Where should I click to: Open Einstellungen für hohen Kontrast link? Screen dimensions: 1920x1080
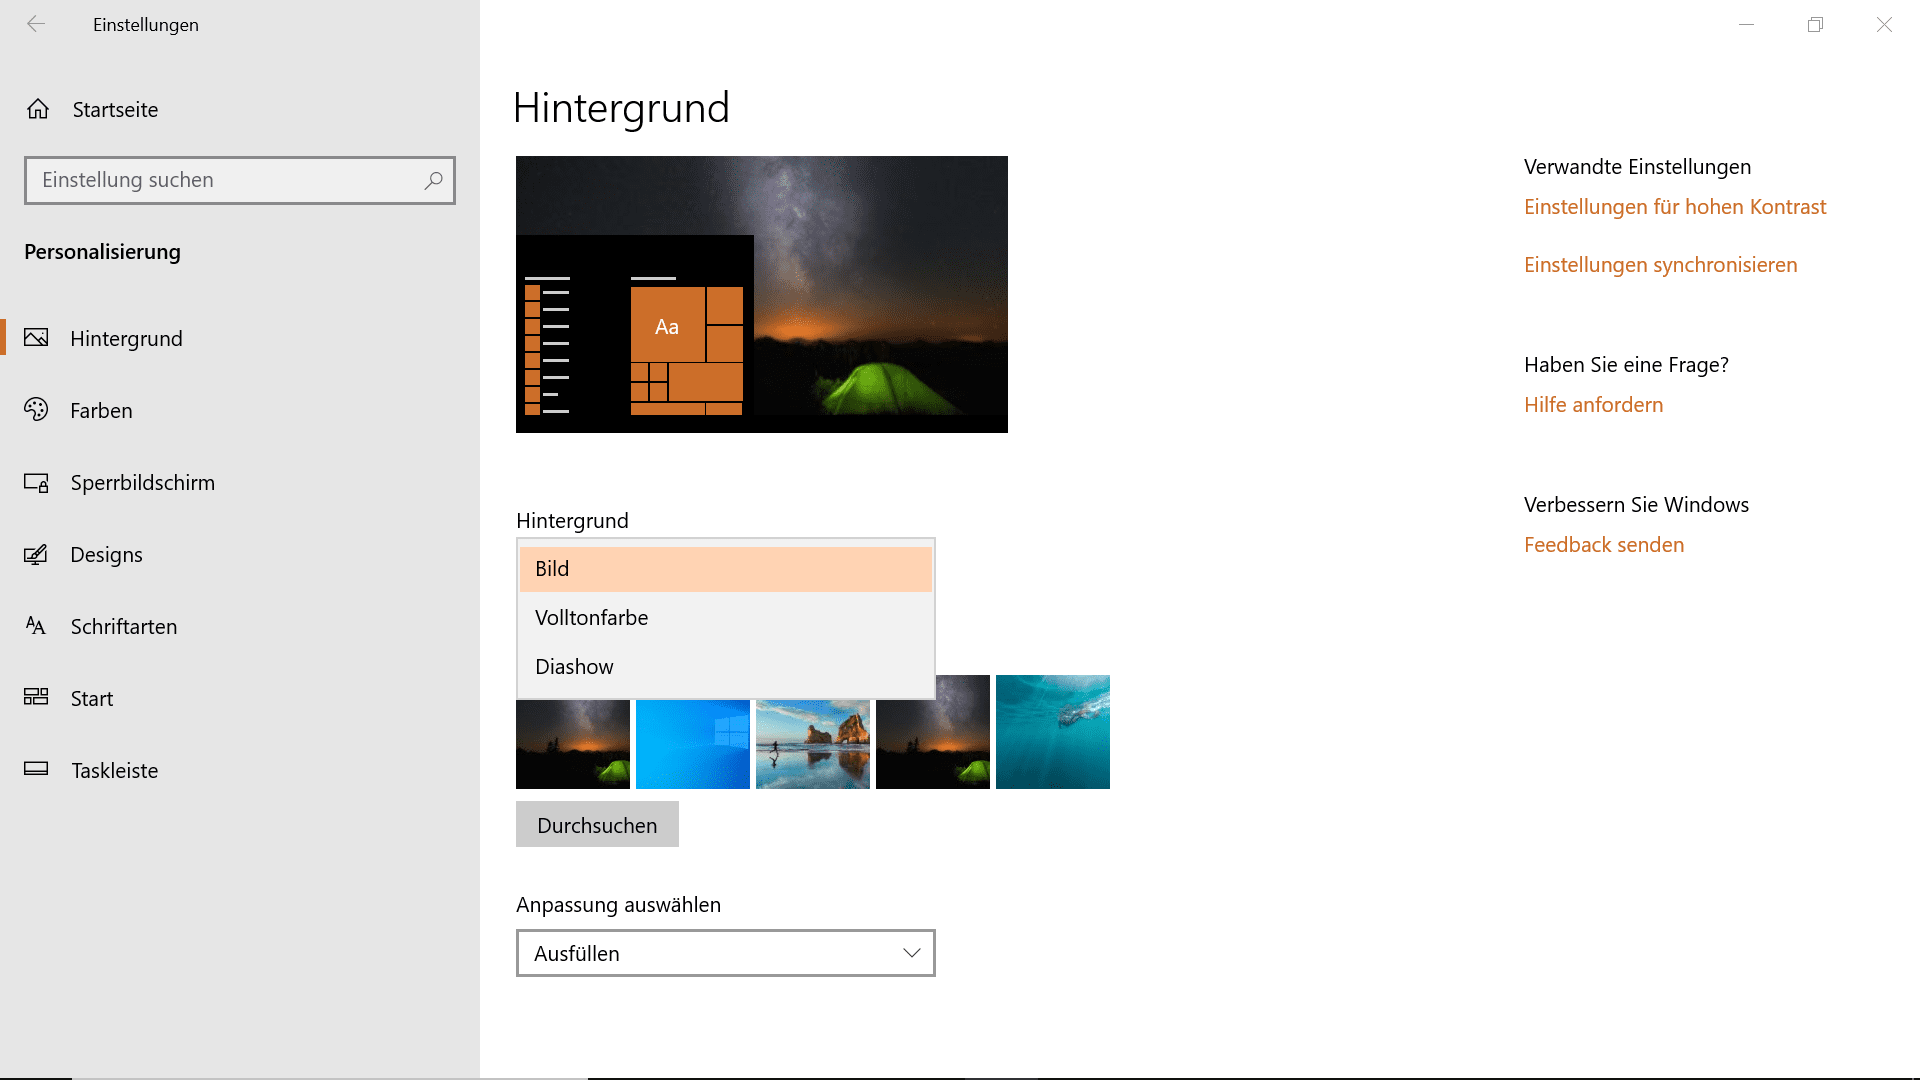pyautogui.click(x=1675, y=207)
